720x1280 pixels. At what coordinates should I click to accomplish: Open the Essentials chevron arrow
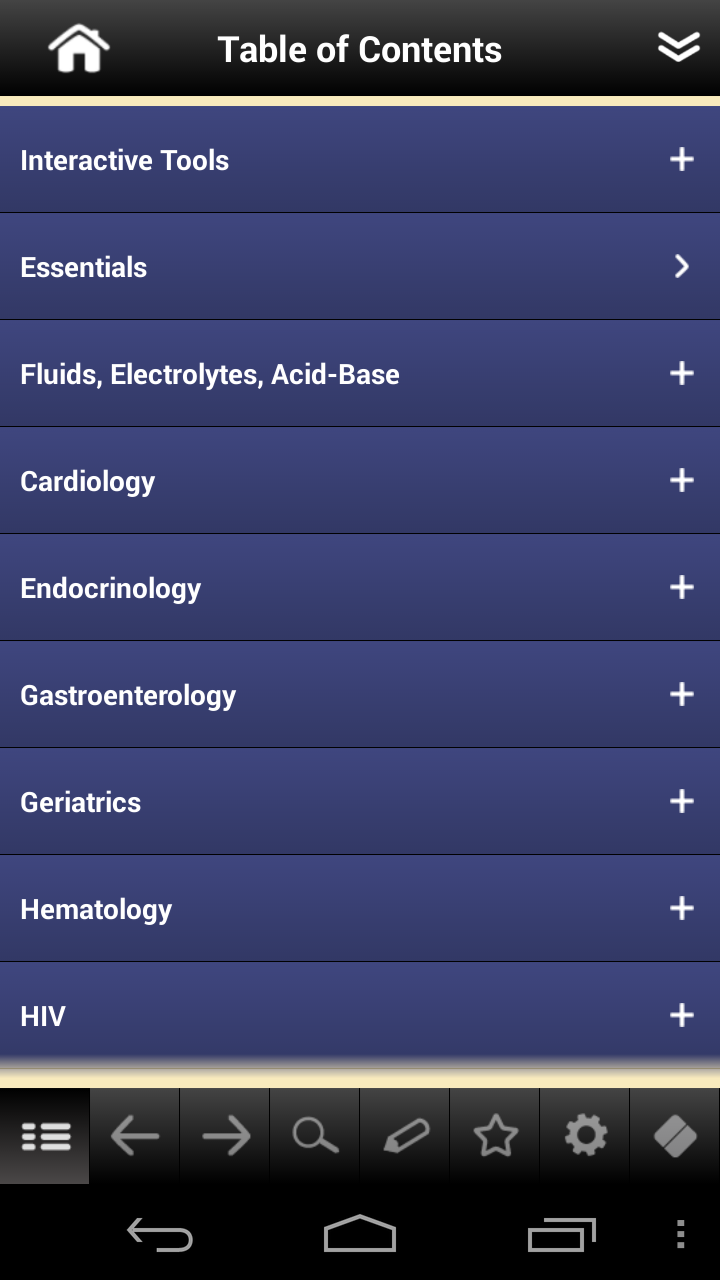click(682, 266)
